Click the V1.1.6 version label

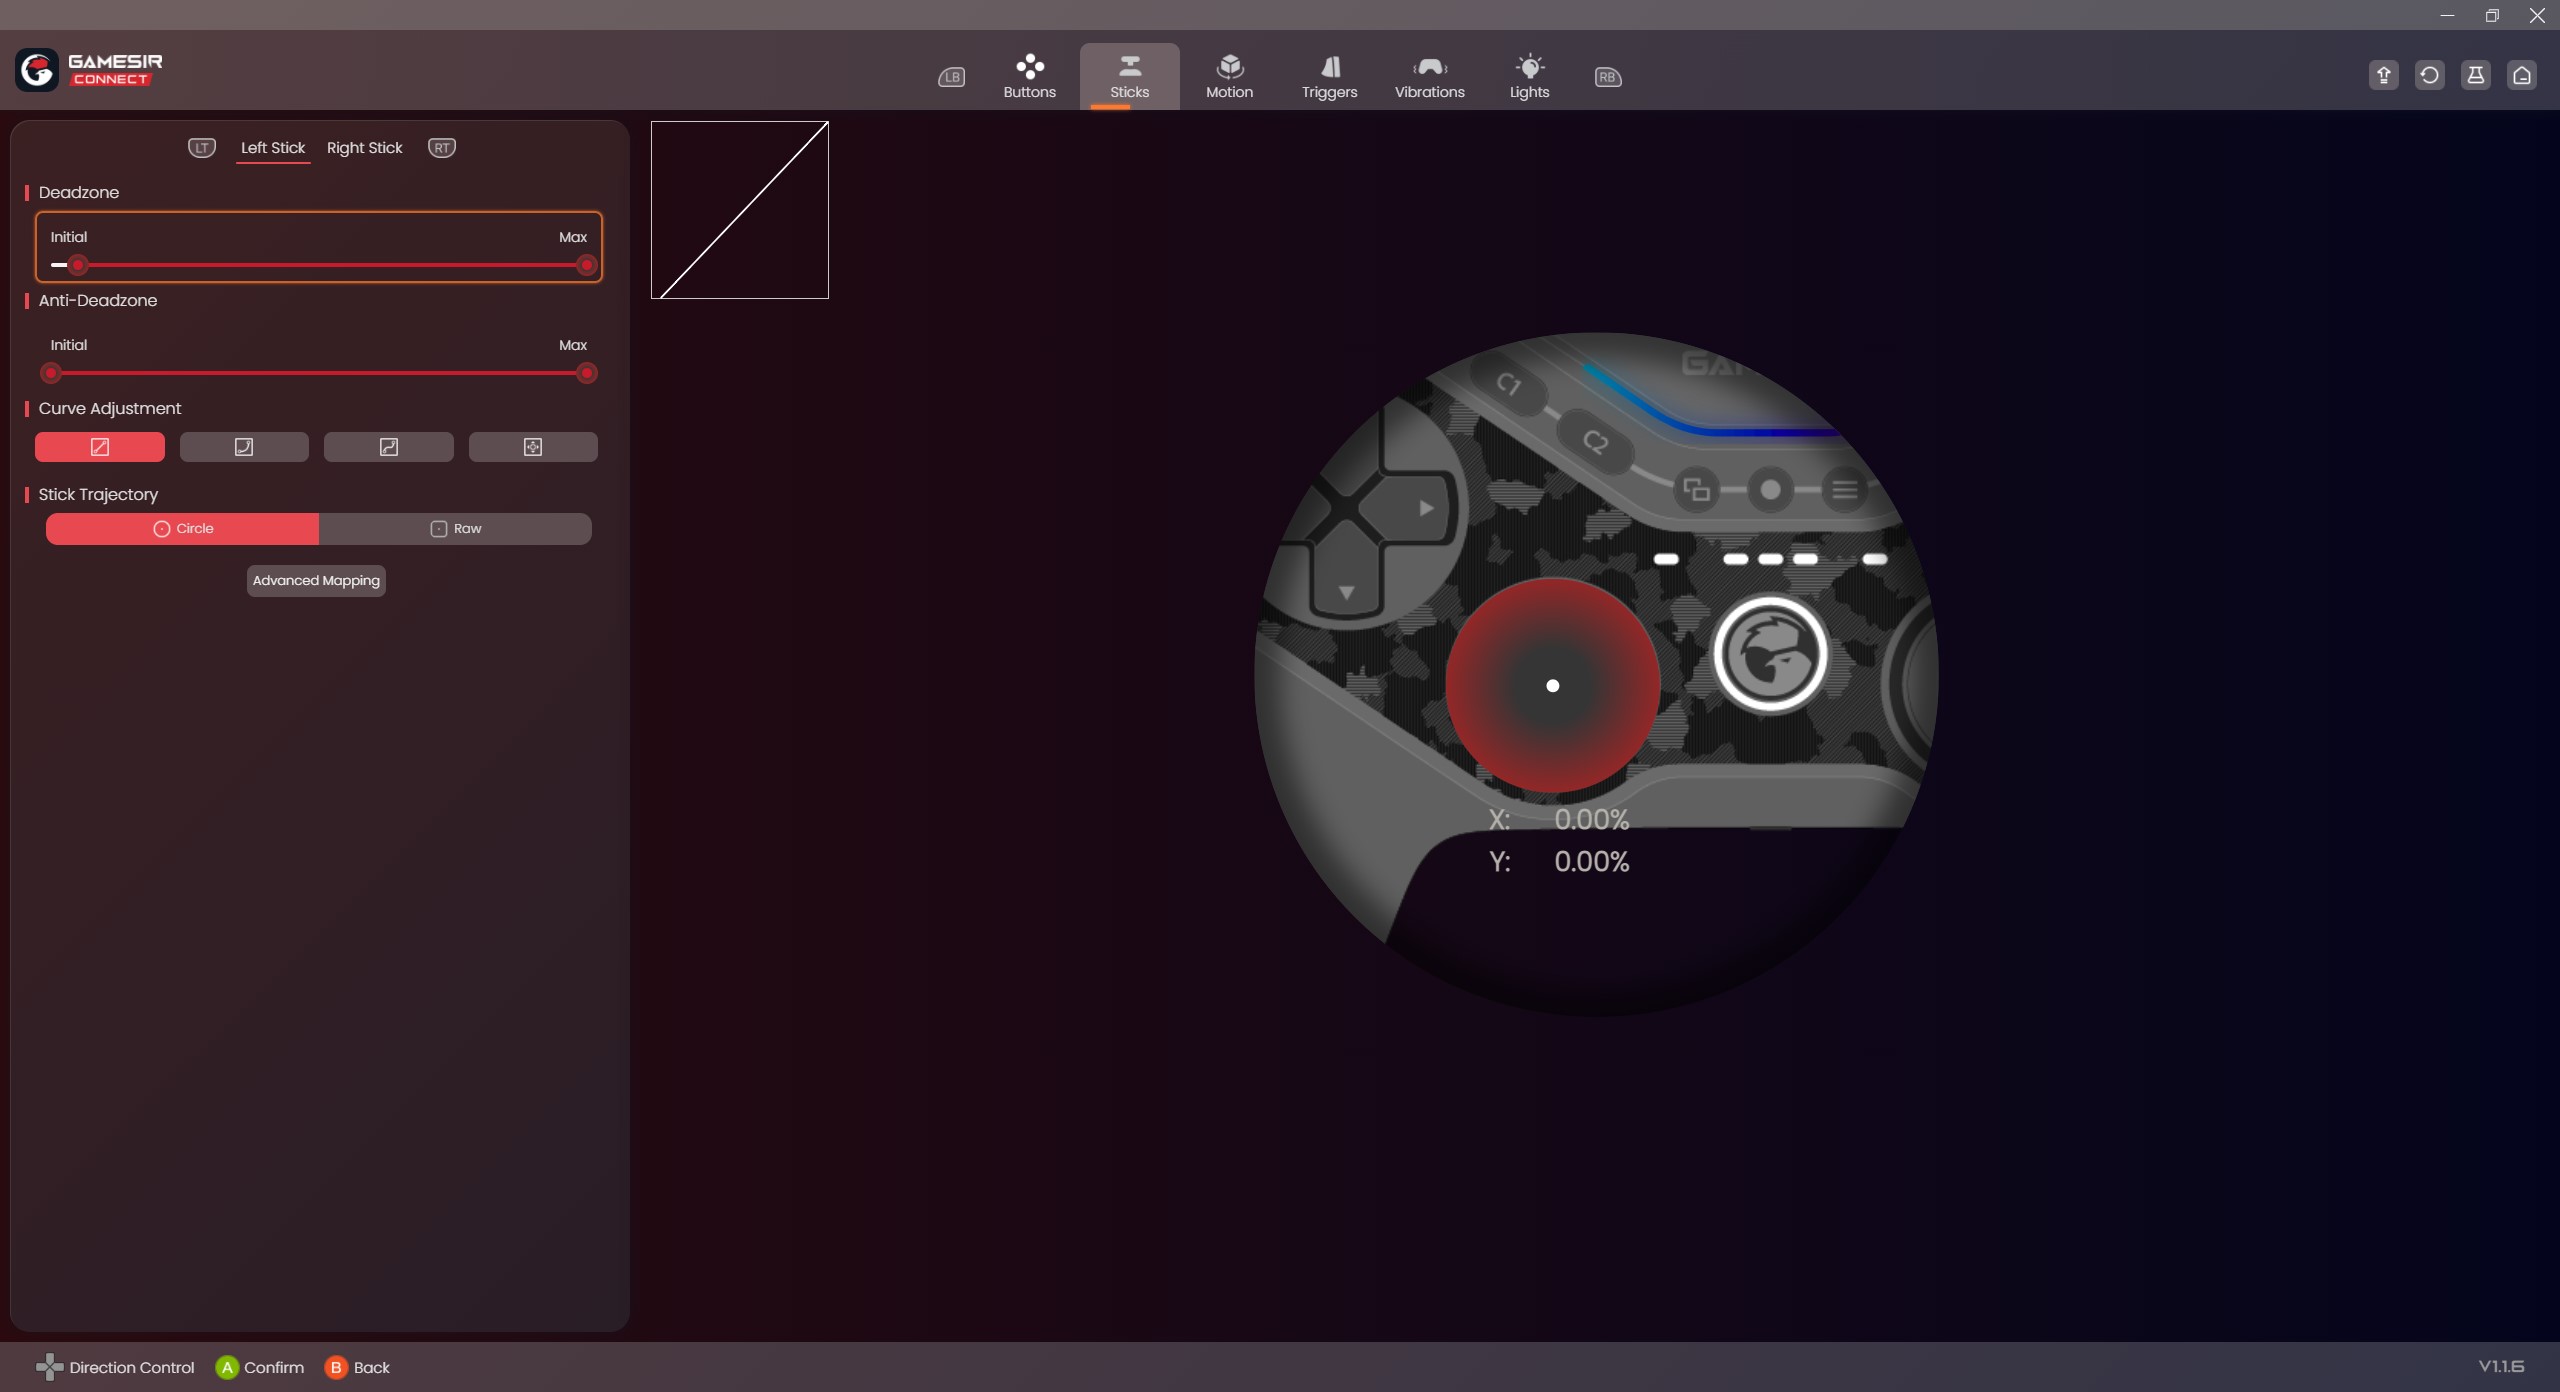[x=2501, y=1366]
